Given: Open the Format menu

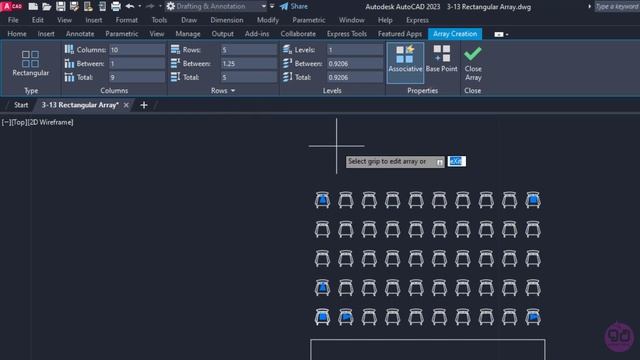Looking at the screenshot, I should tap(127, 20).
